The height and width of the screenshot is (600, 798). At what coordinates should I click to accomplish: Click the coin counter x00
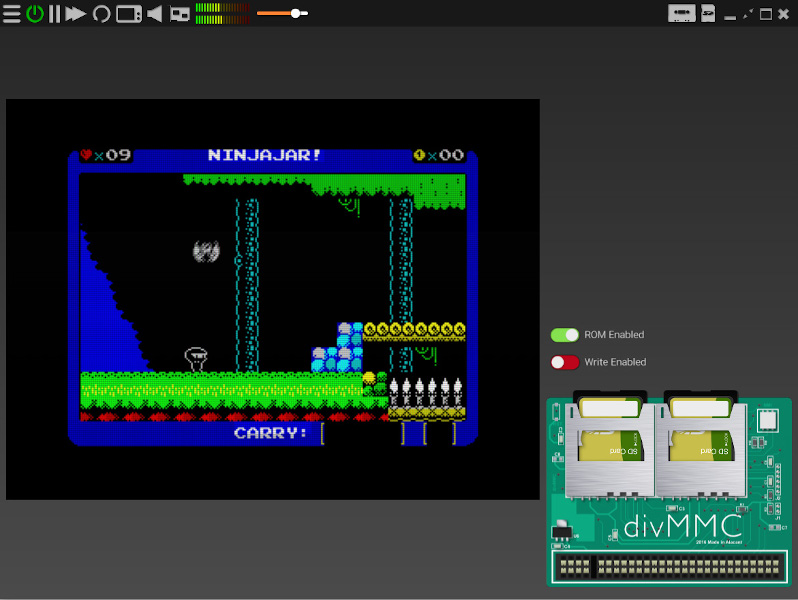point(439,155)
